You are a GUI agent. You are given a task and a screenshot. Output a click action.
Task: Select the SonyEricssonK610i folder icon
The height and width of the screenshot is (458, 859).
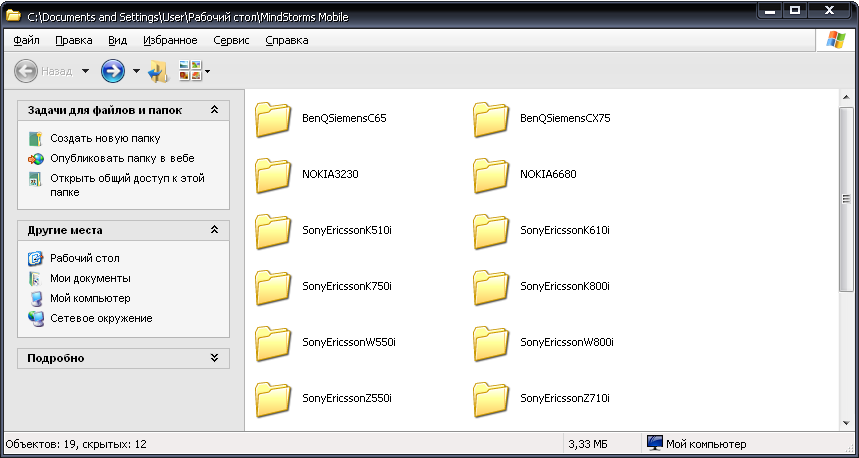pos(491,231)
